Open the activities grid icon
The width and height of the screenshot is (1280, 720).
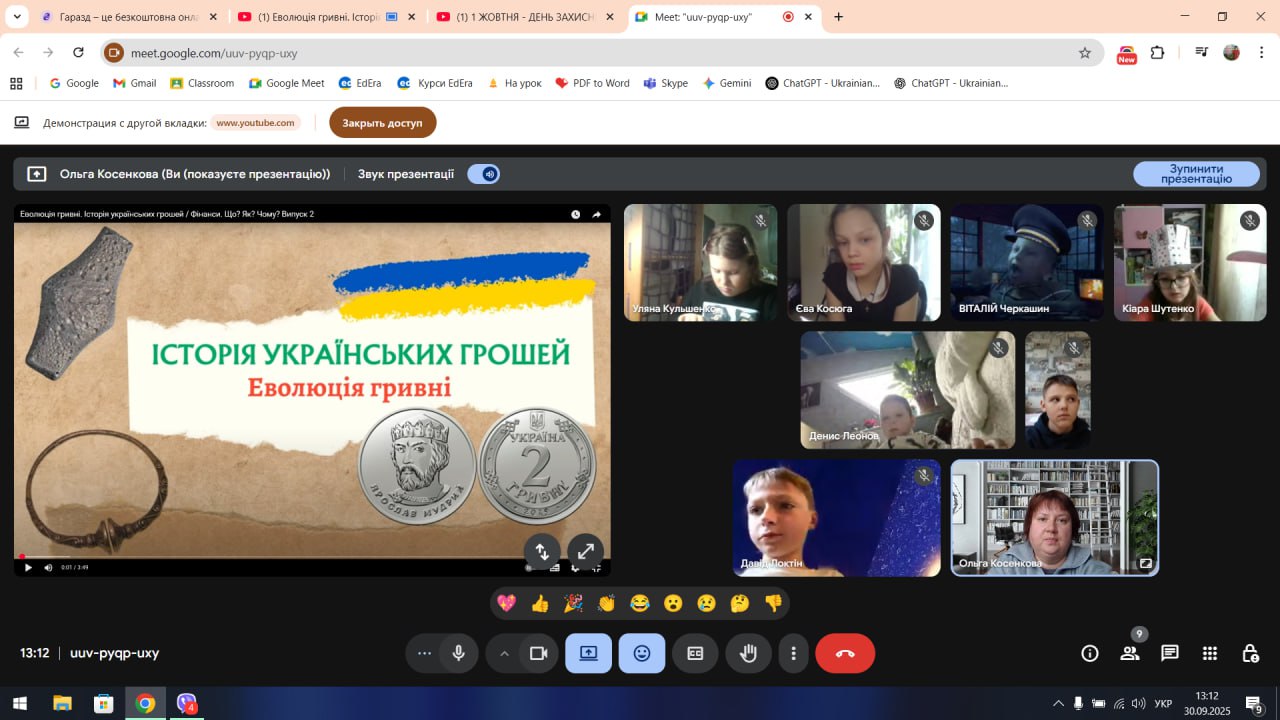(1210, 653)
